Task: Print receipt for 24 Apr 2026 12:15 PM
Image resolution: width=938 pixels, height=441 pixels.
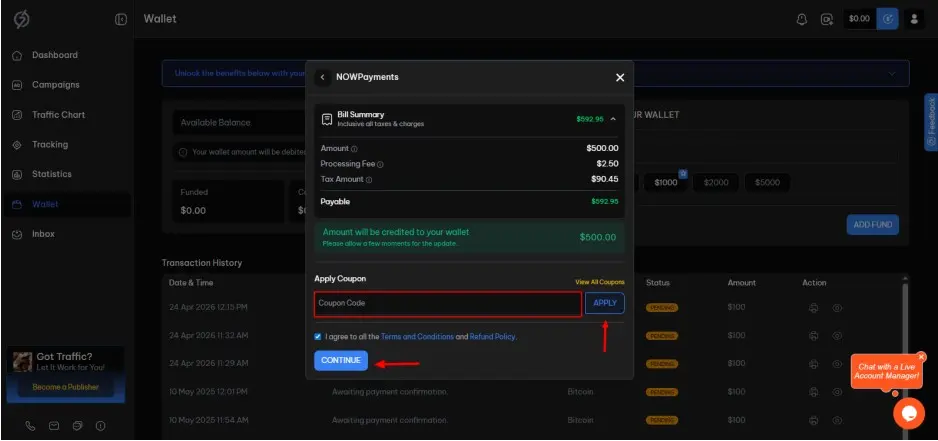Action: click(x=814, y=308)
